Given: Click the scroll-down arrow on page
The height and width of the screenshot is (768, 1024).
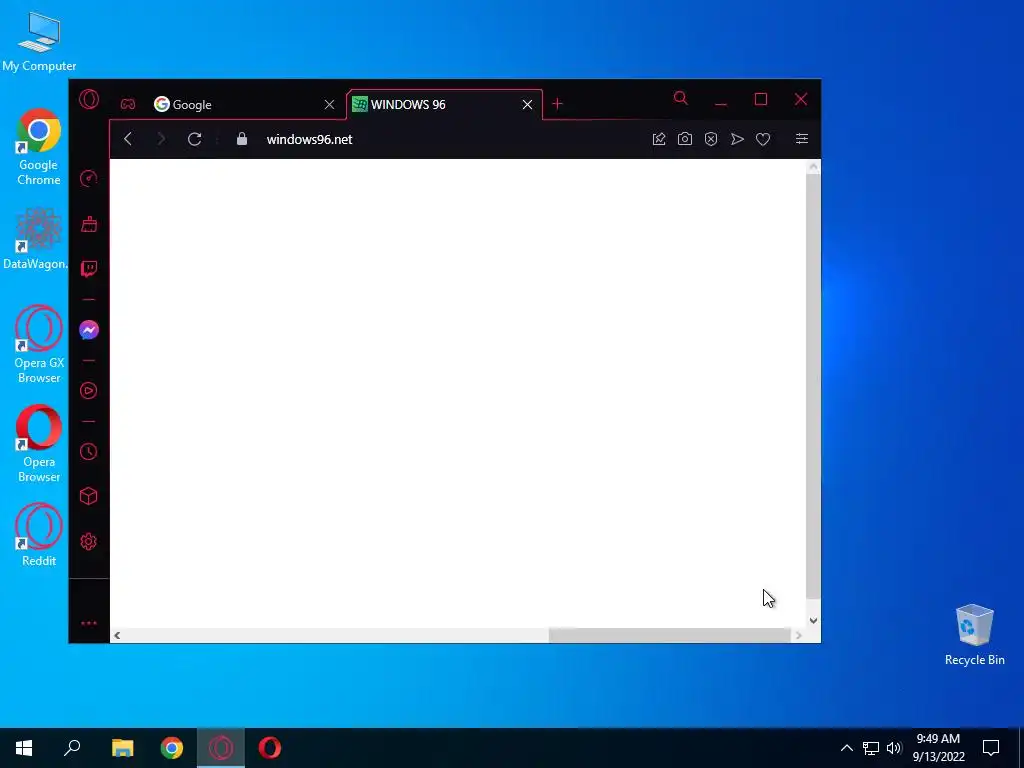Looking at the screenshot, I should coord(813,620).
